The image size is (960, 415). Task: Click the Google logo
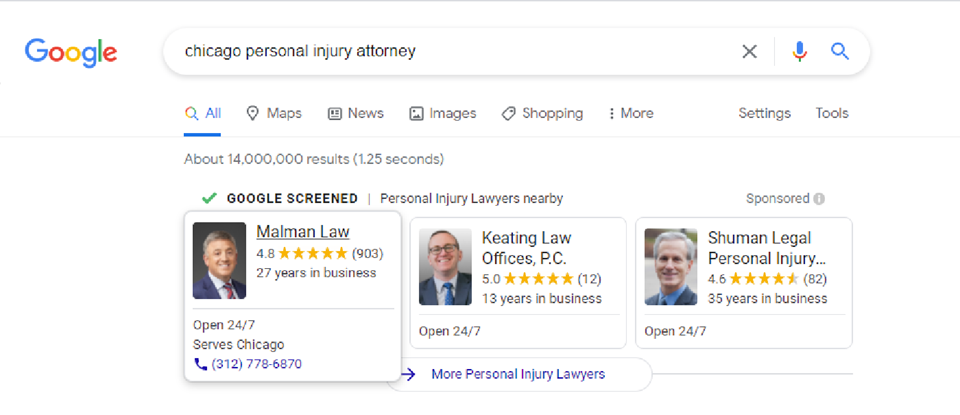71,52
